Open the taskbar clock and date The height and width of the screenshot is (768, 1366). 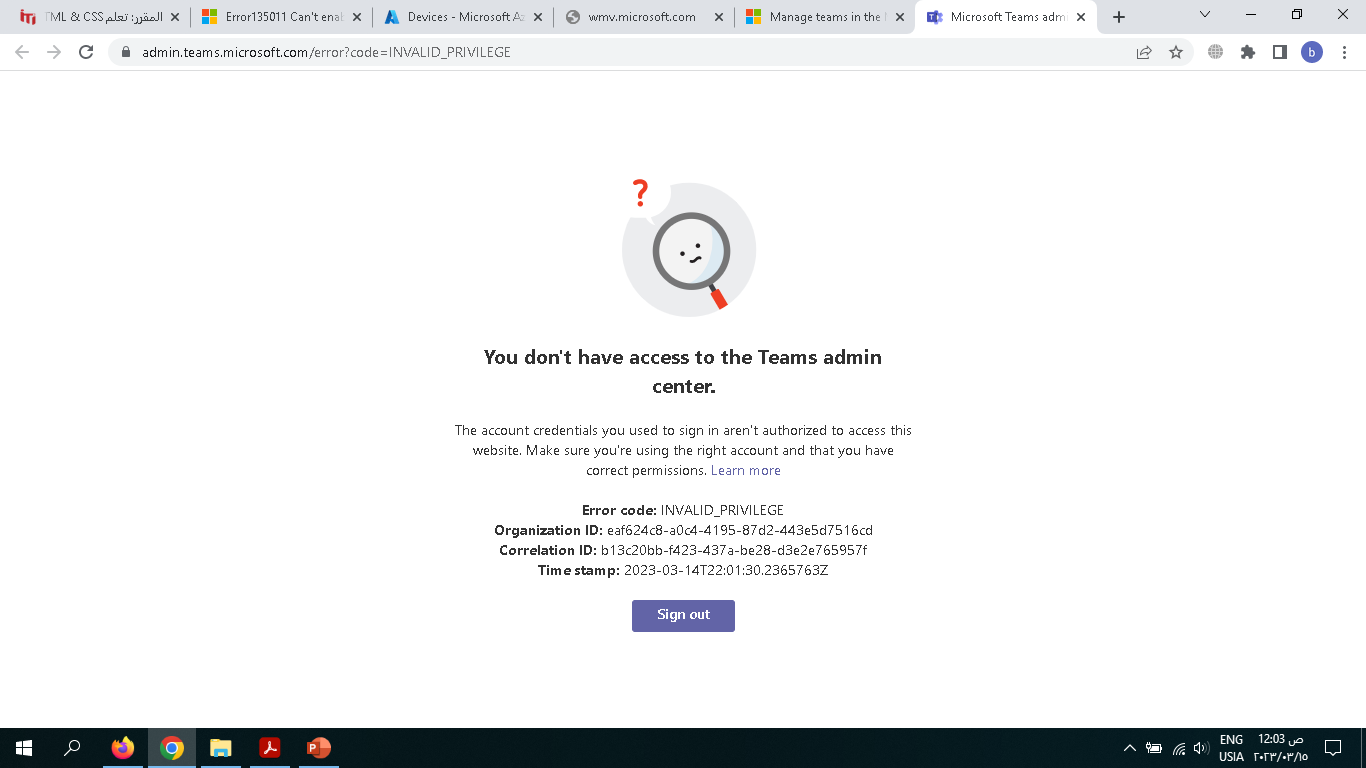click(1280, 748)
